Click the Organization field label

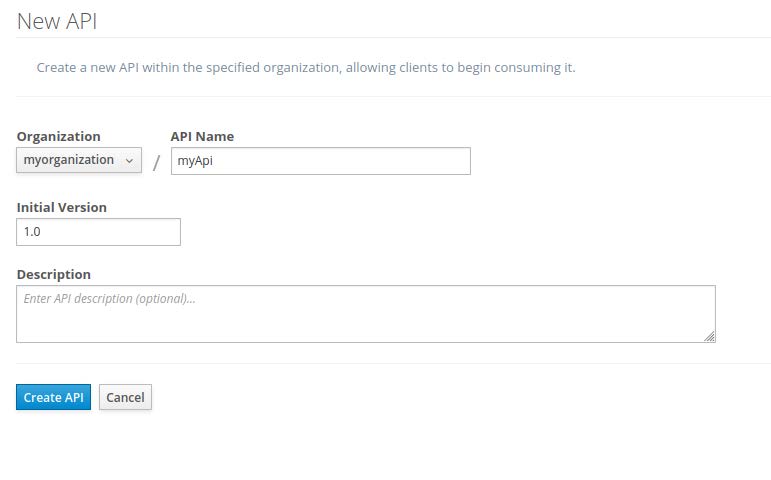[x=58, y=136]
